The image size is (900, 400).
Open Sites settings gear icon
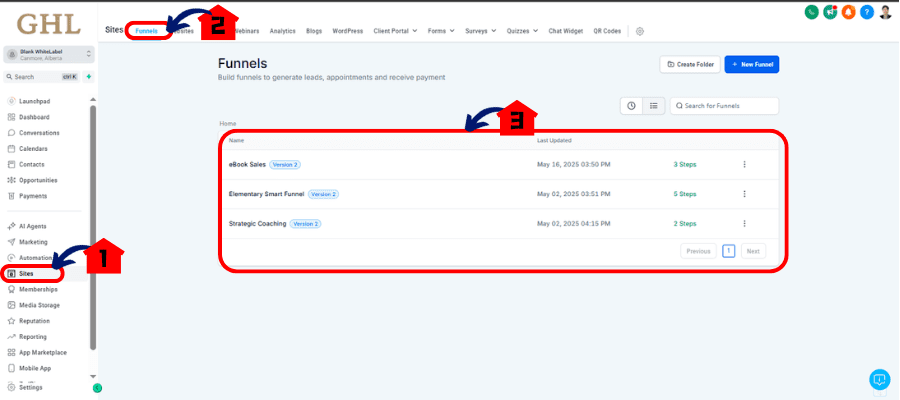tap(640, 31)
